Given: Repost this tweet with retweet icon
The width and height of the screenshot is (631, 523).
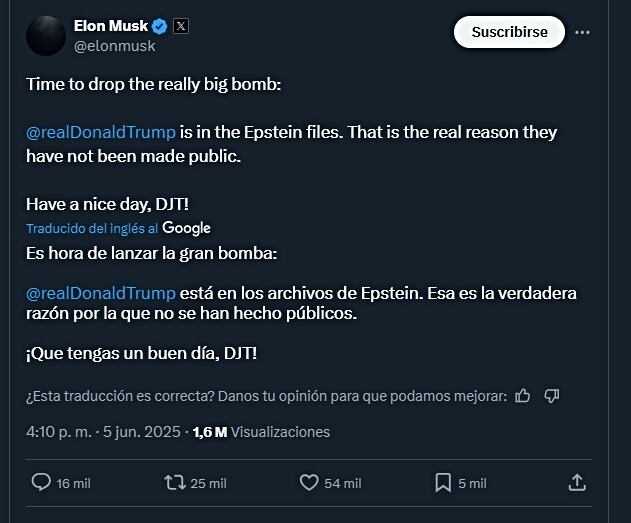Looking at the screenshot, I should (175, 483).
